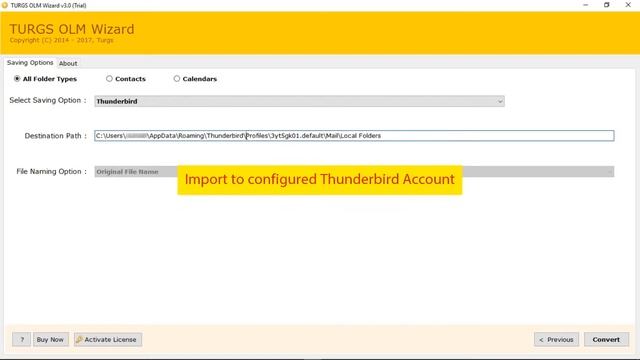Click inside the Destination Path field
This screenshot has width=640, height=360.
coord(354,136)
